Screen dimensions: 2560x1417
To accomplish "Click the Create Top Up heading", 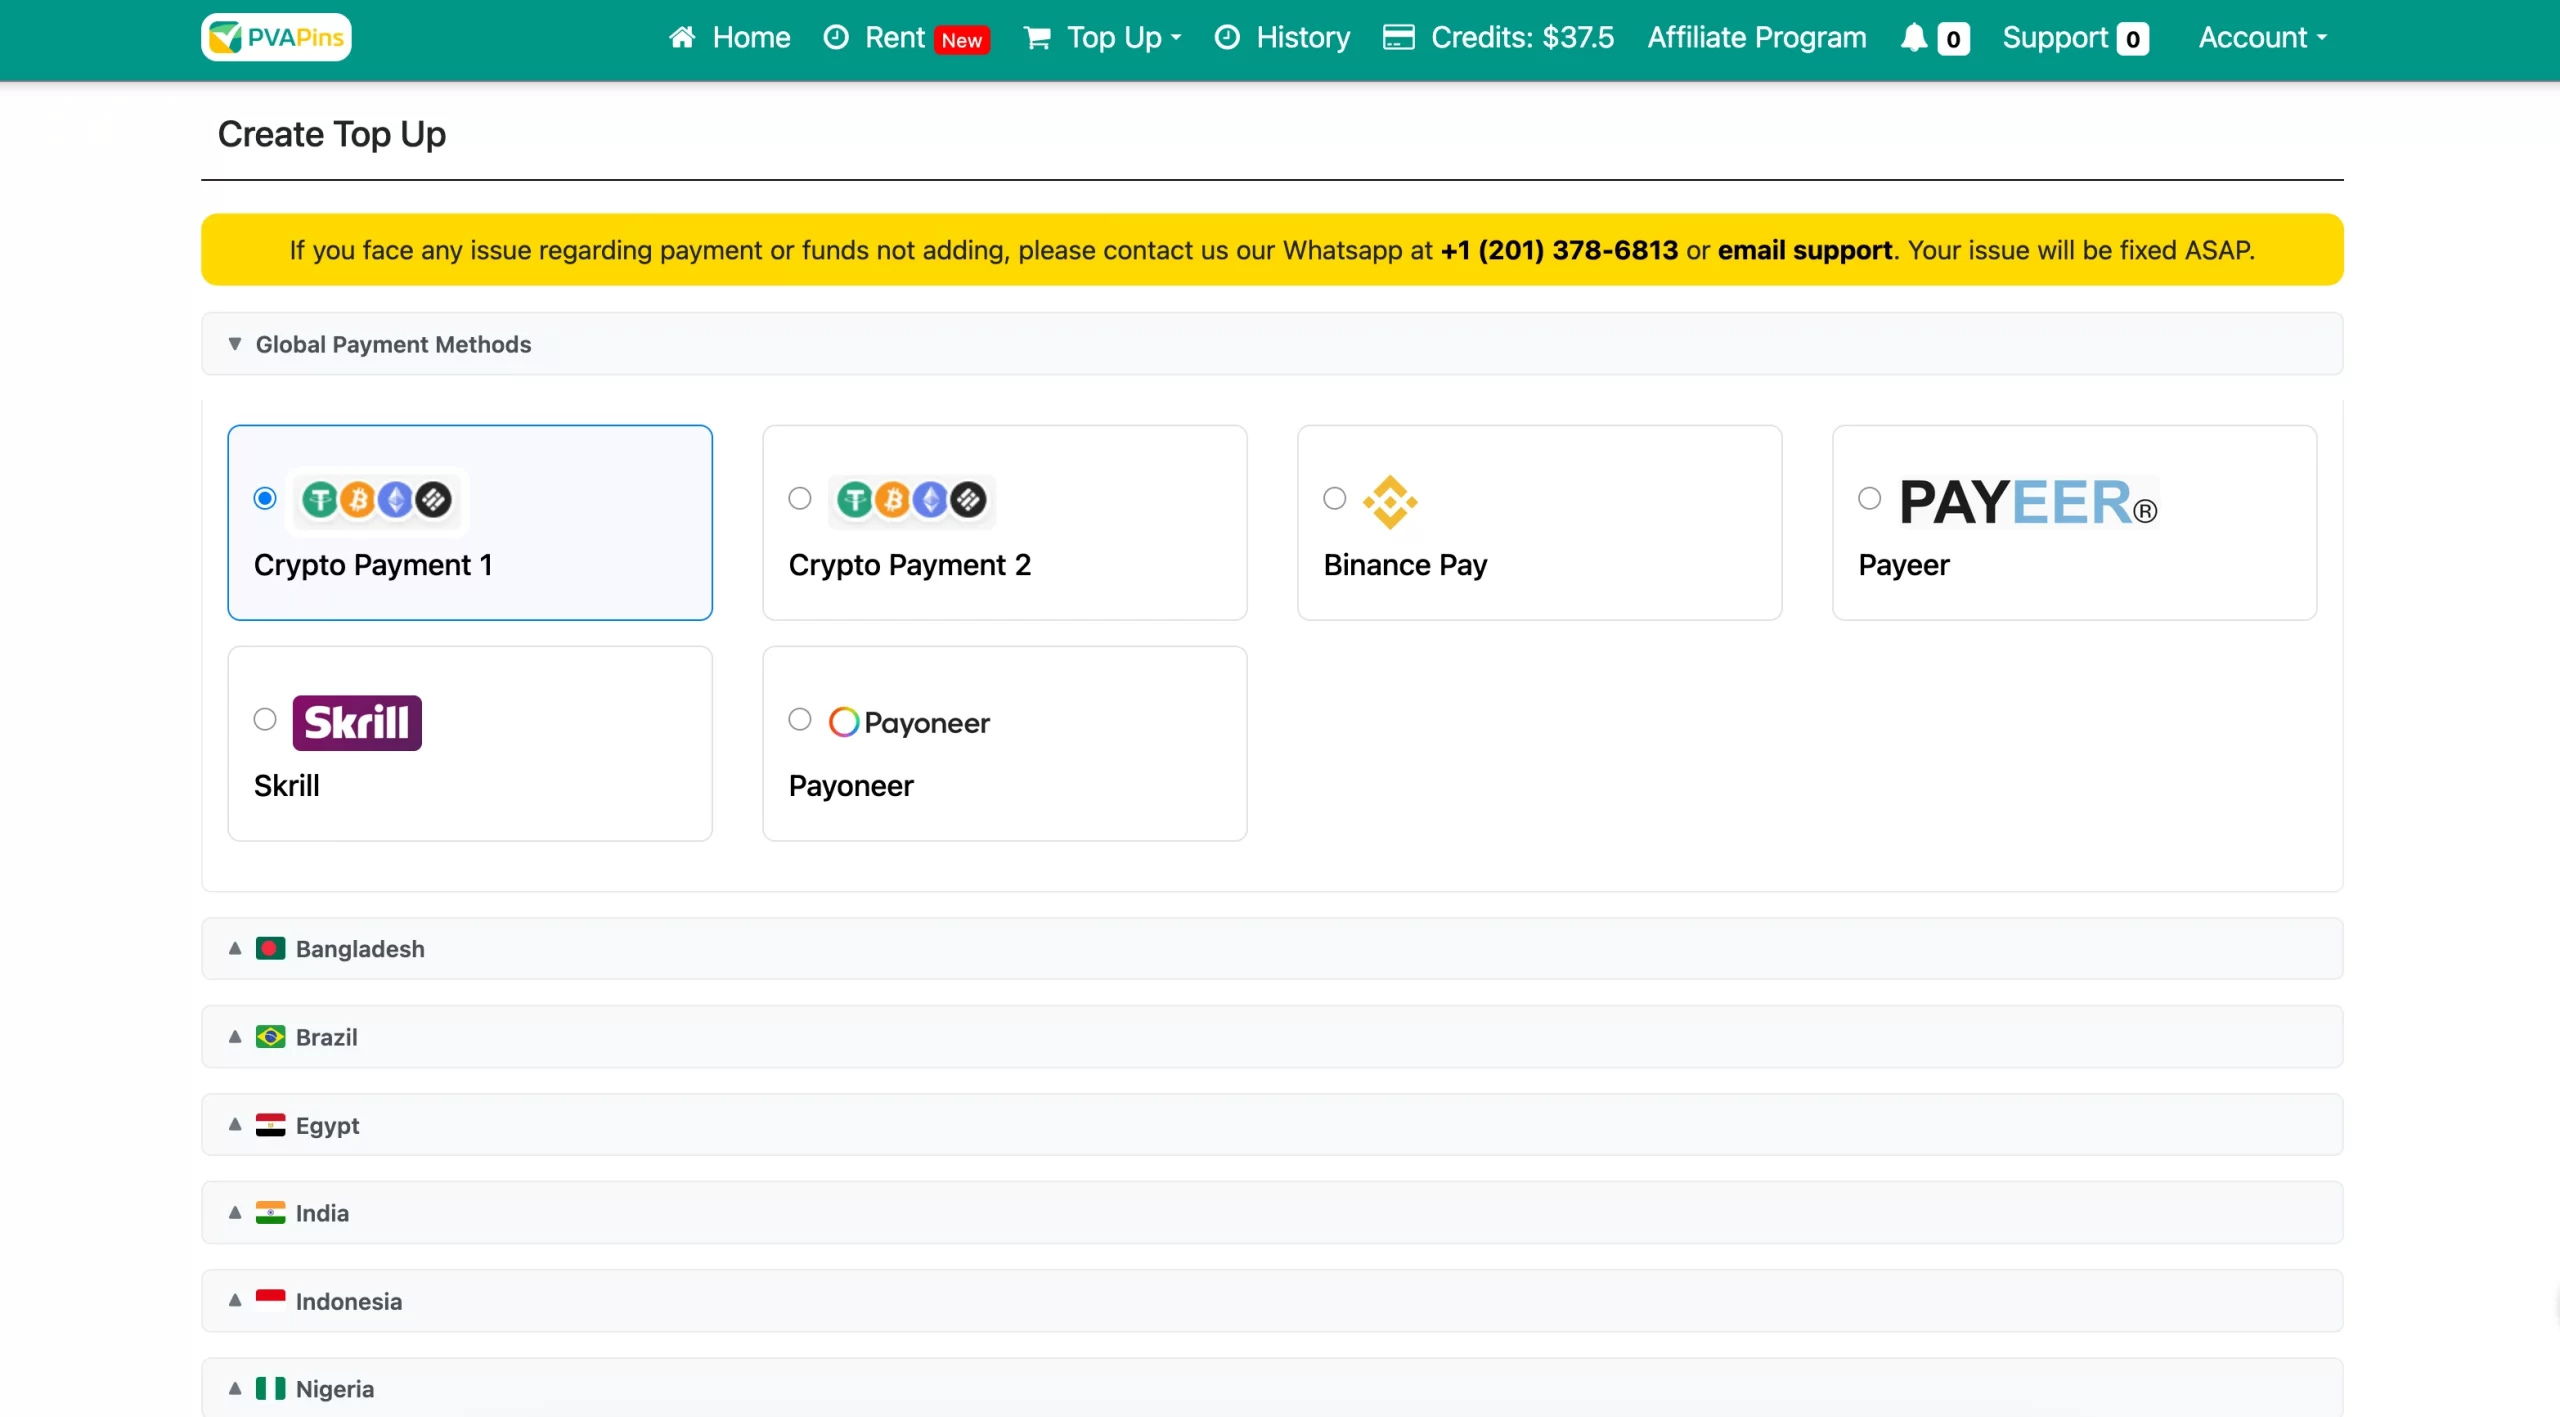I will [x=332, y=134].
